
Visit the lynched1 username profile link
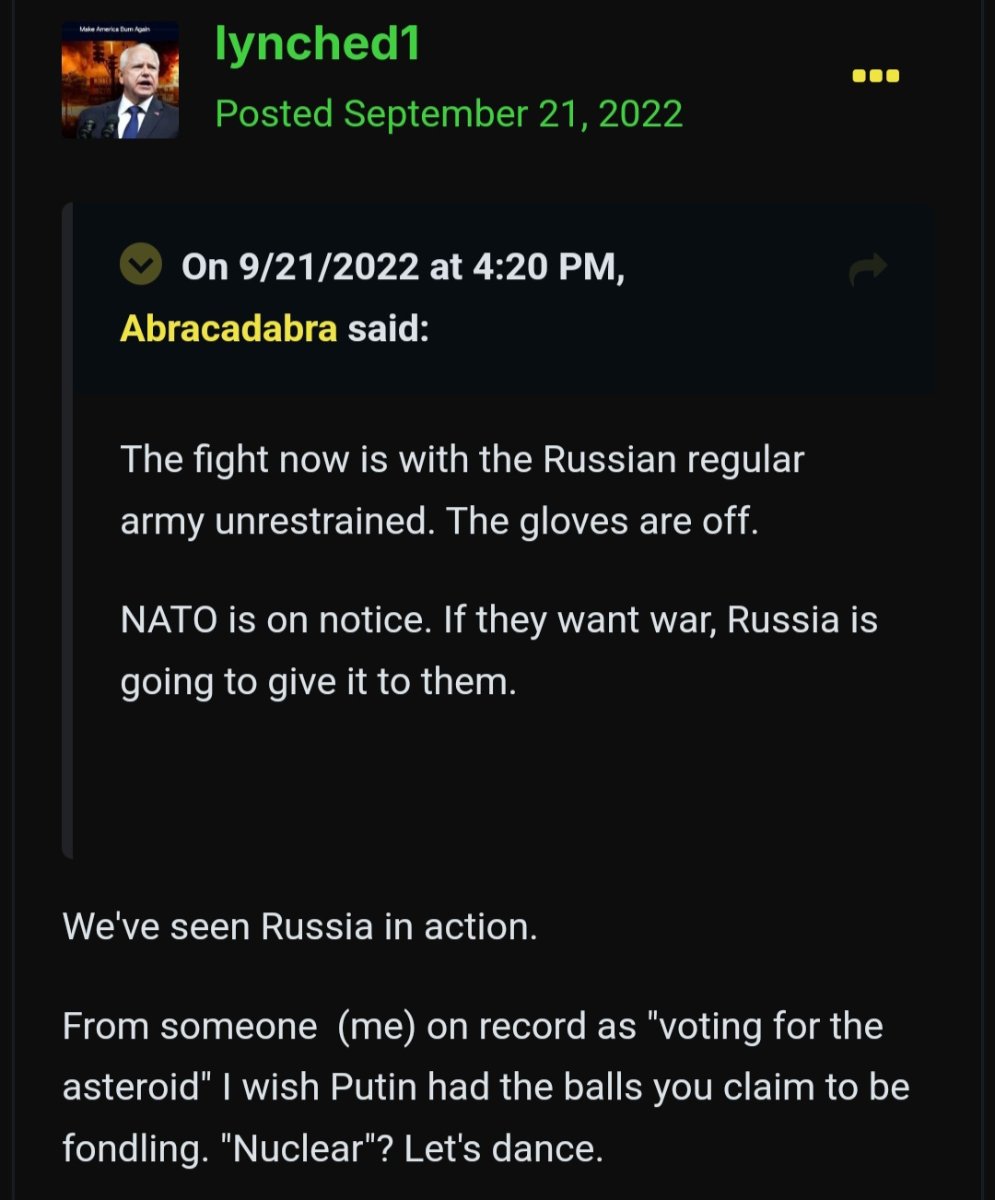coord(317,45)
